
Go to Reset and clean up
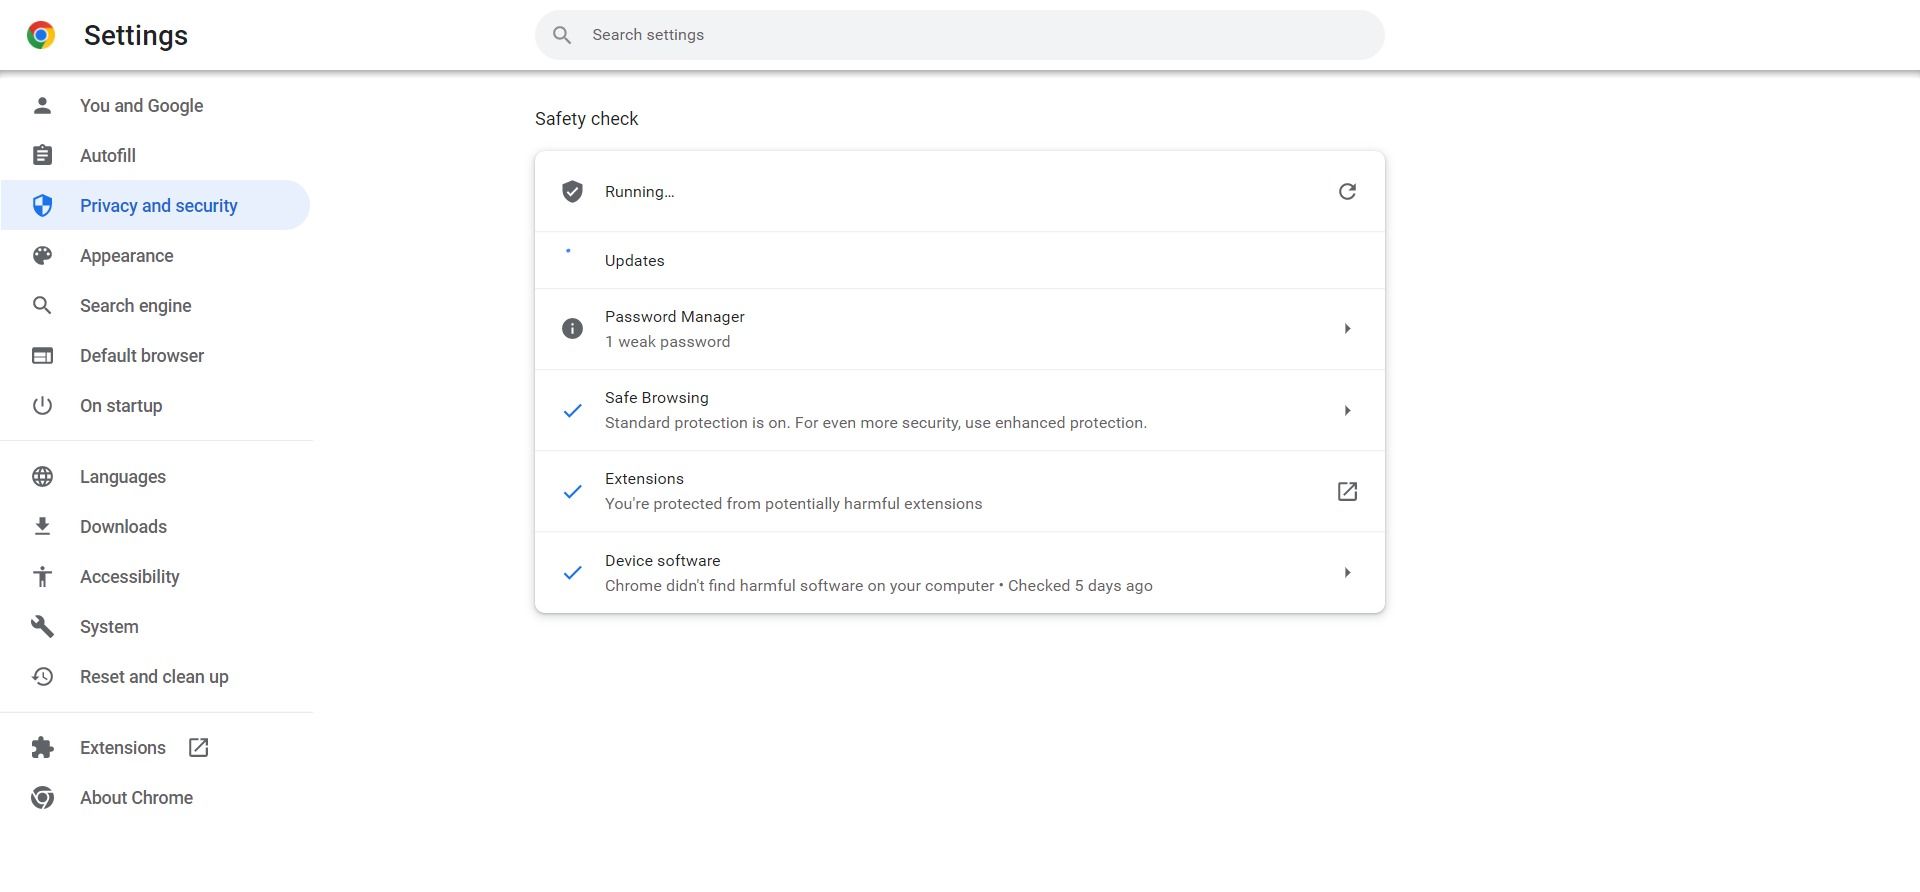tap(154, 677)
